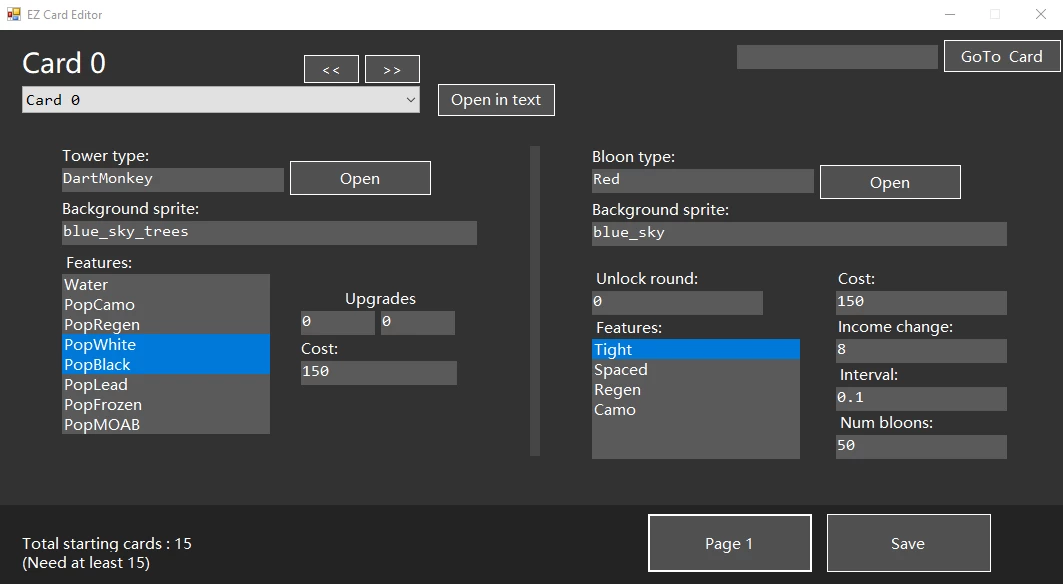Click the Num bloons input field

[921, 446]
